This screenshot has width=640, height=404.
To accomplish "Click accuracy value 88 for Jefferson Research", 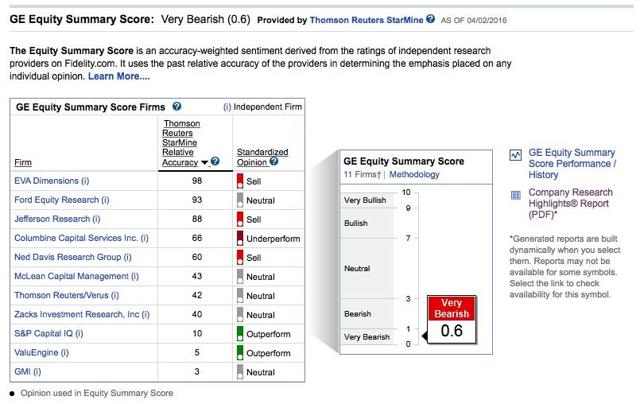I will (x=197, y=219).
